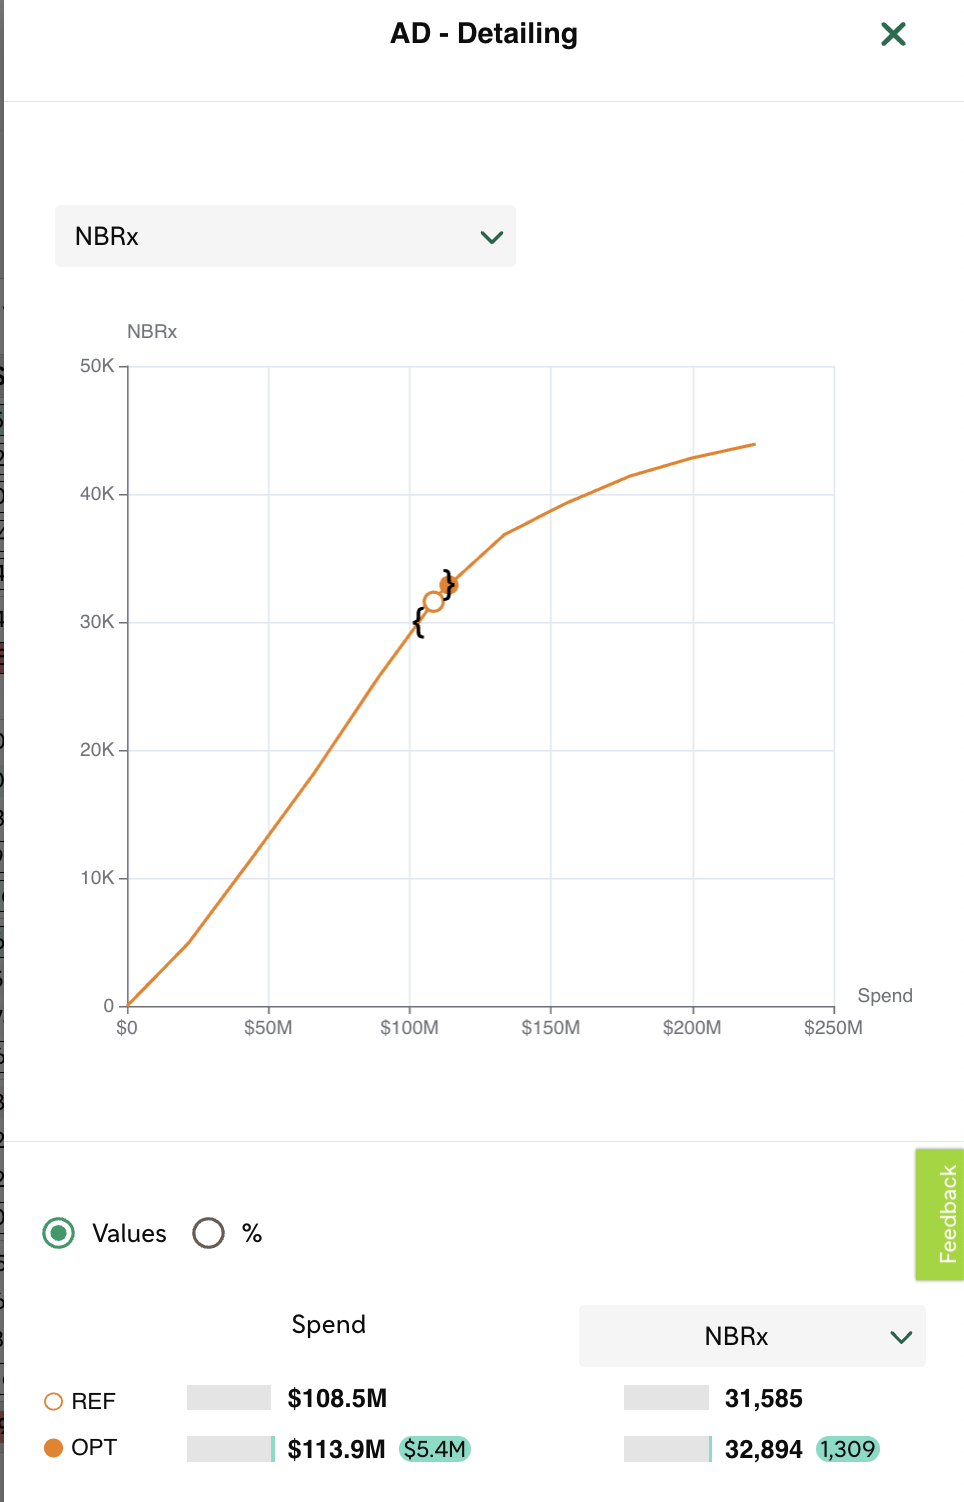Screen dimensions: 964x1502
Task: Click the hollow REF point on curve
Action: pyautogui.click(x=433, y=602)
